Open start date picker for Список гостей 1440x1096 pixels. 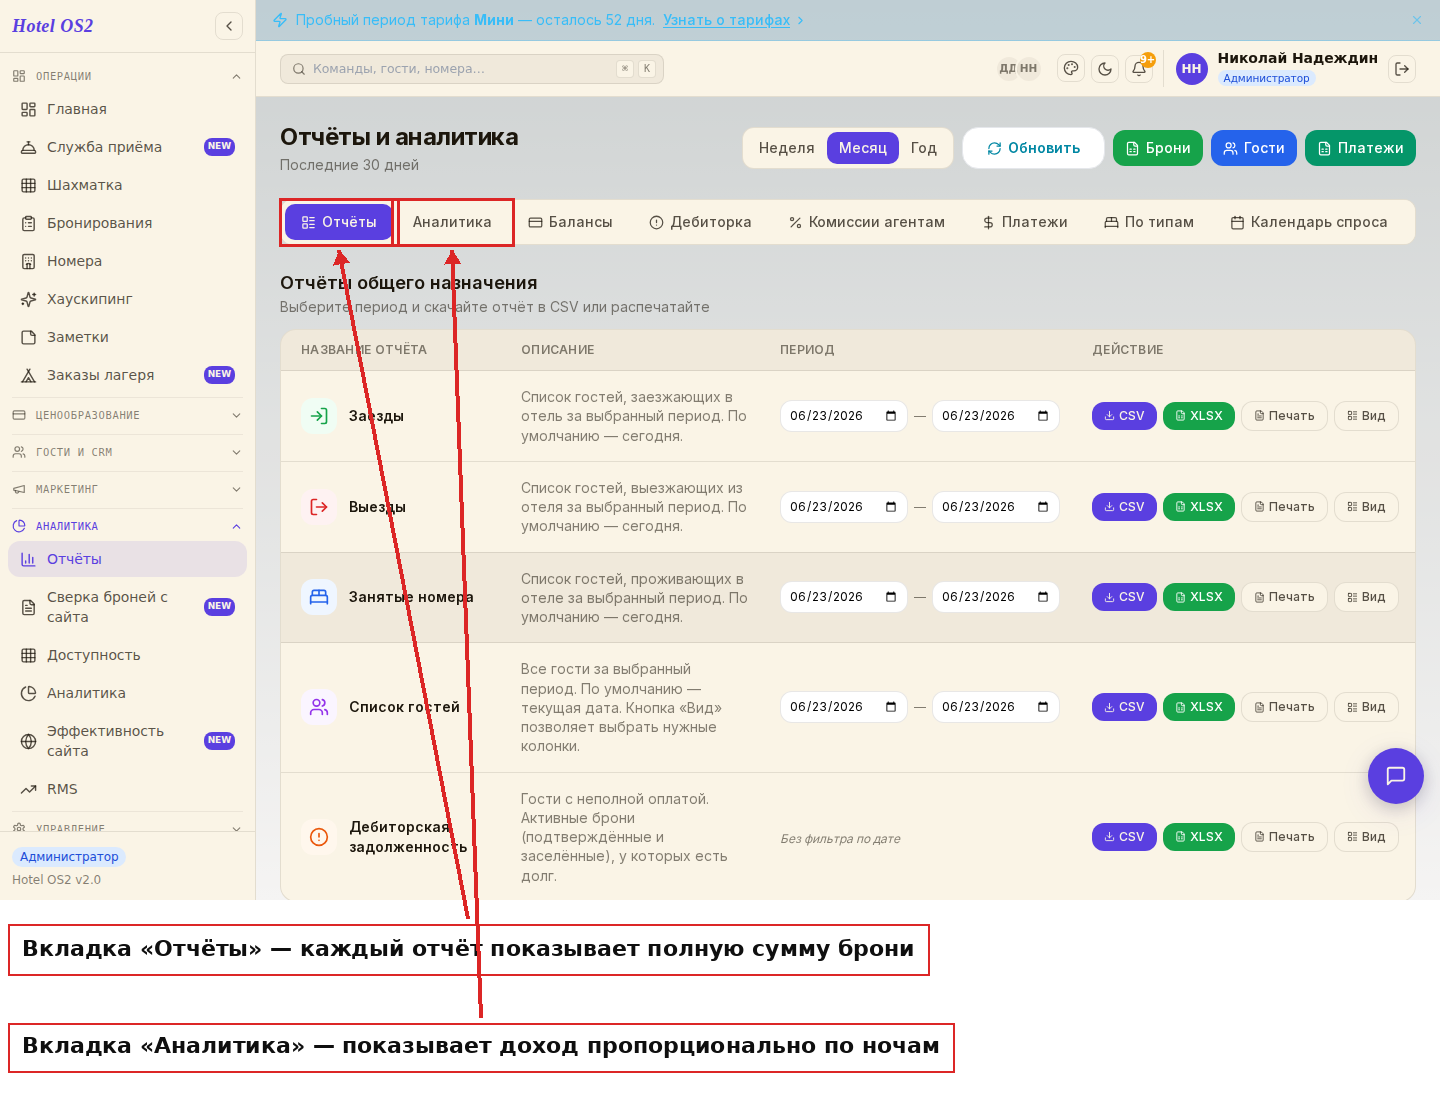[x=891, y=707]
